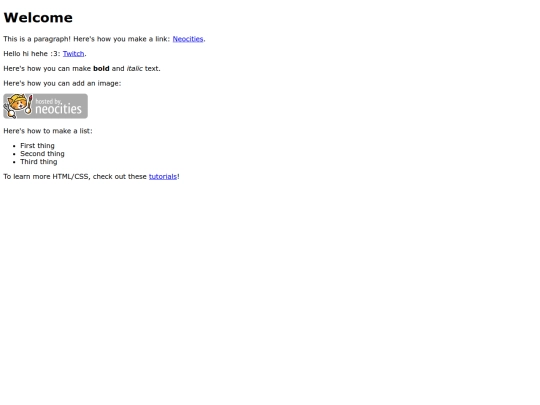
Task: Select the 'First thing' list item
Action: pyautogui.click(x=37, y=146)
